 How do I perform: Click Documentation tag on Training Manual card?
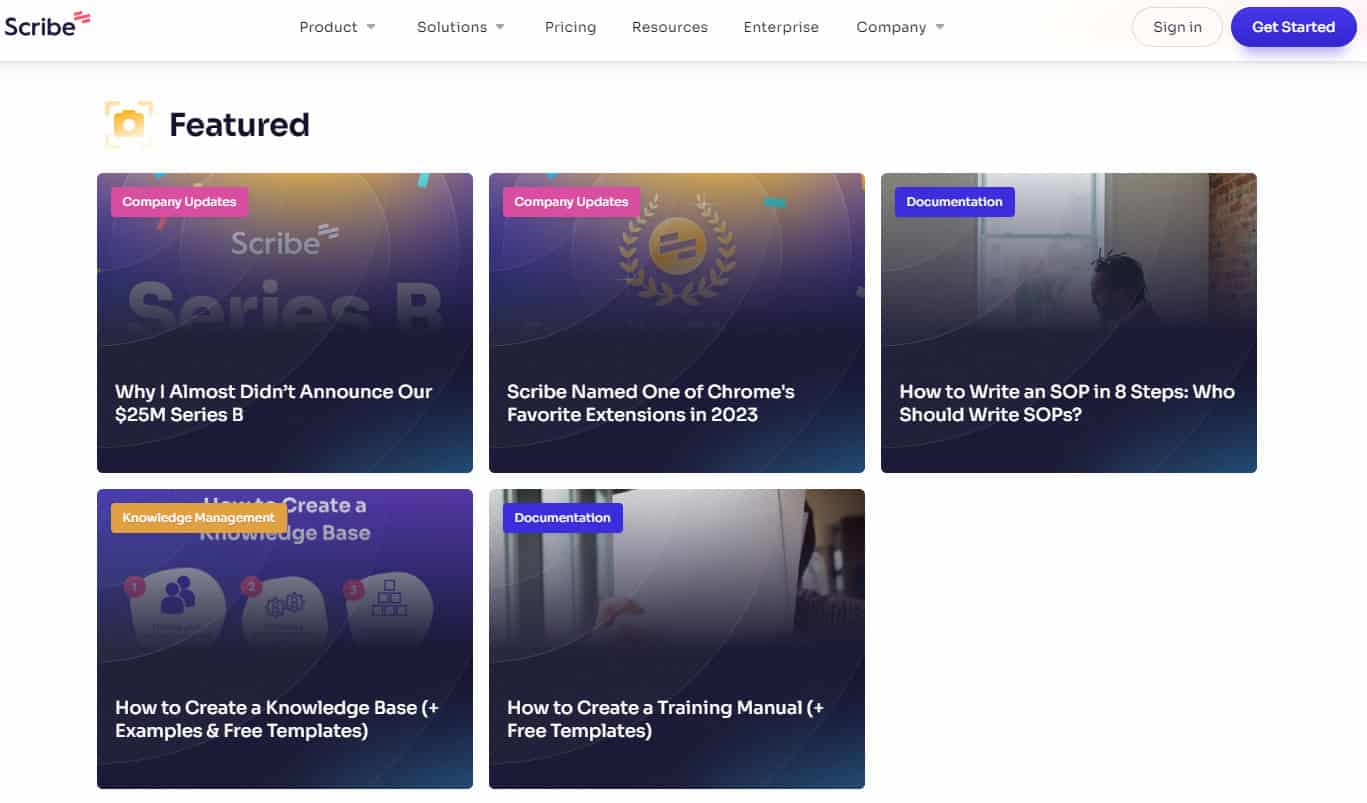(x=562, y=518)
